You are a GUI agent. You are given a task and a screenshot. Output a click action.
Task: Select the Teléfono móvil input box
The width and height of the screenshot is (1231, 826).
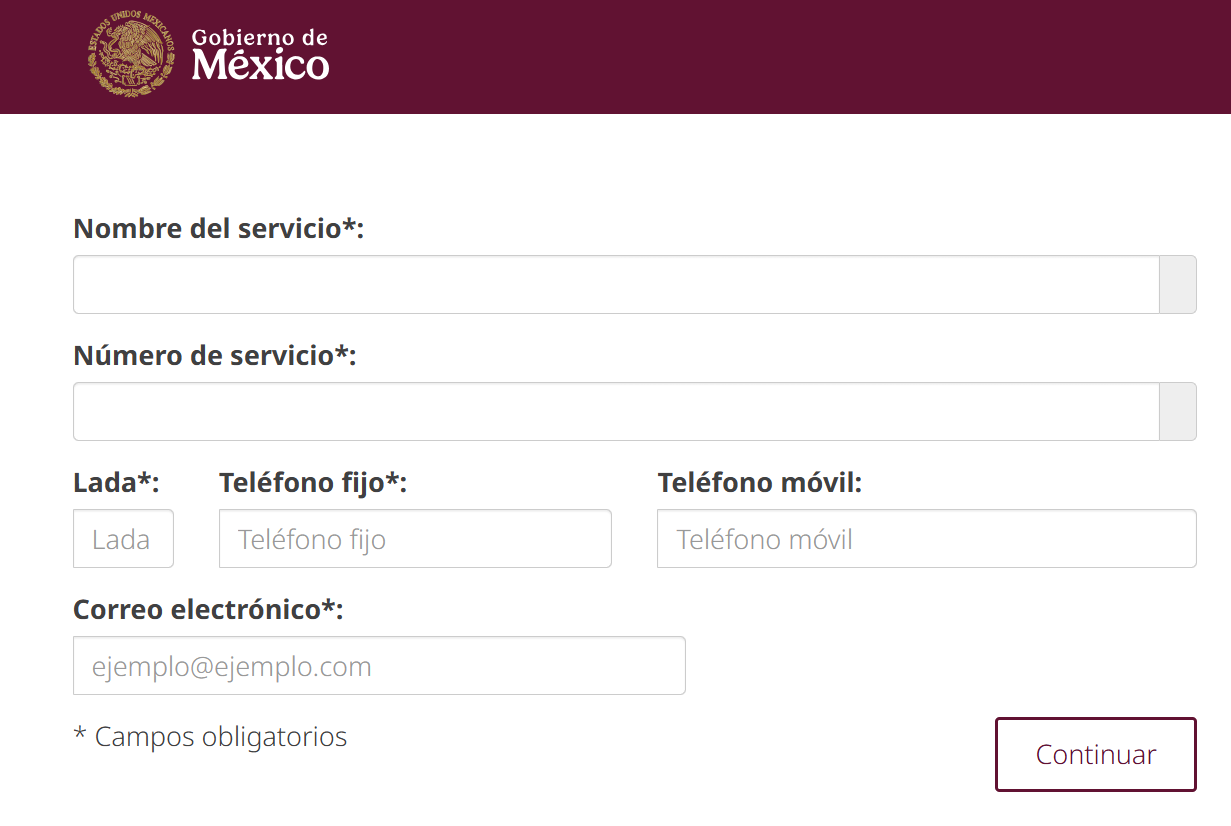click(926, 539)
